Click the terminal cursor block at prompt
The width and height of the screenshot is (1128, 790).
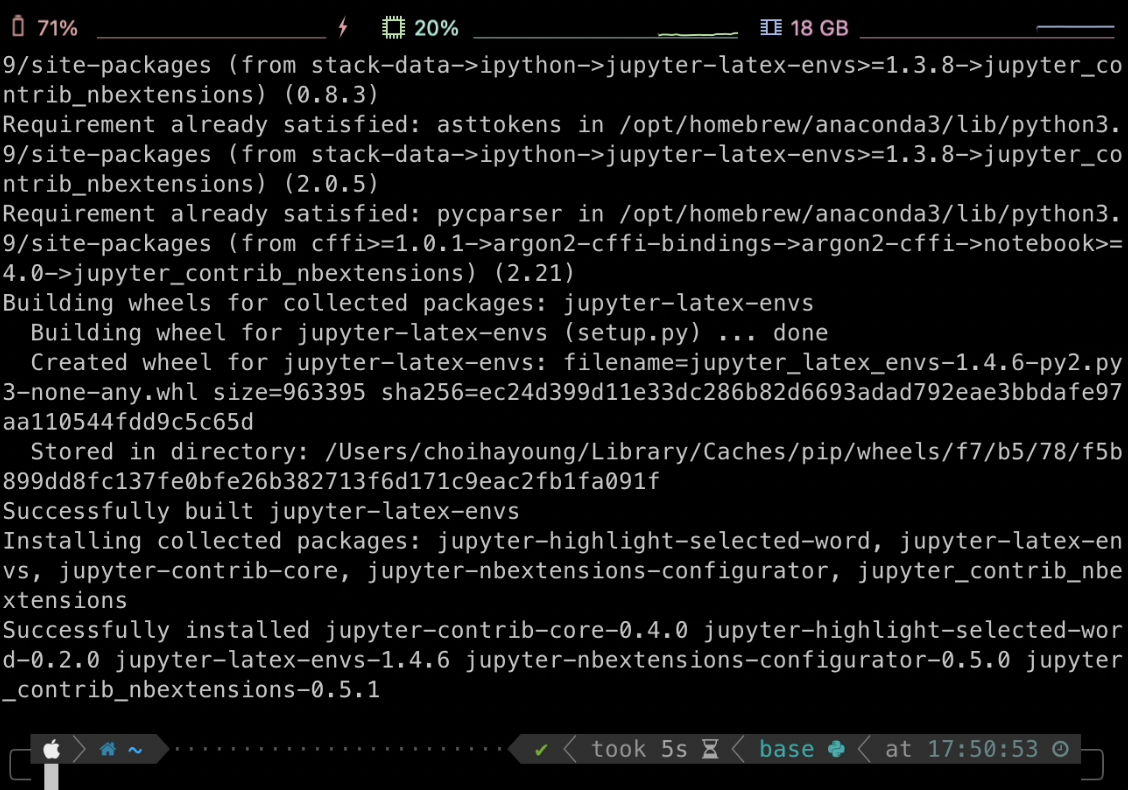coord(51,777)
